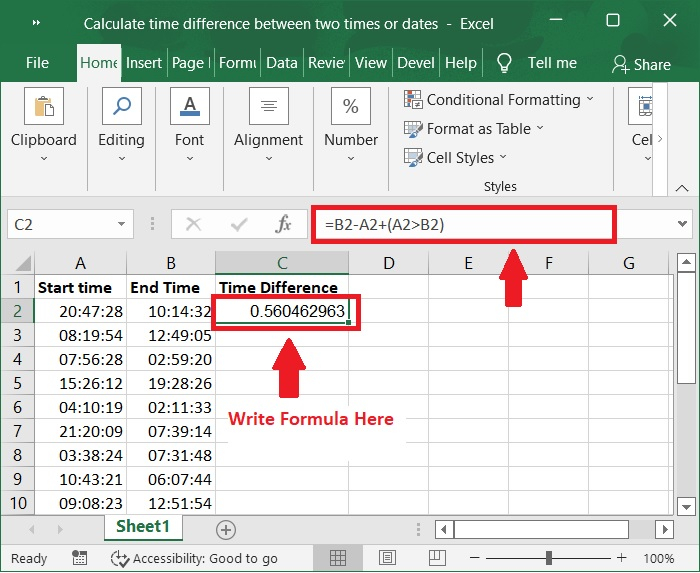Click the macro recording status bar icon
700x573 pixels.
(x=79, y=558)
